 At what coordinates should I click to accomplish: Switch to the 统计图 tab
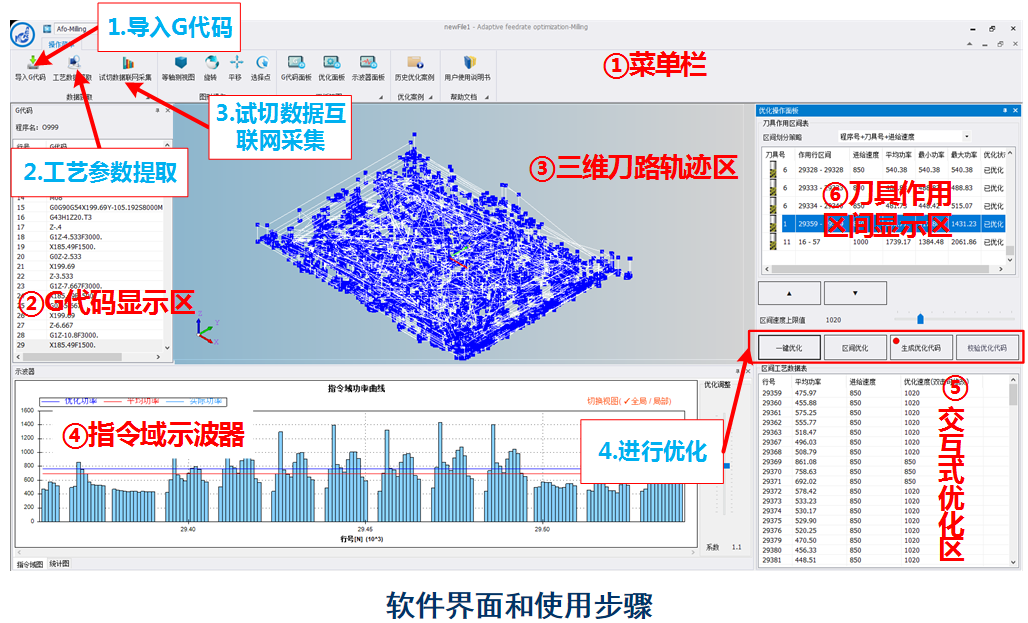[x=60, y=565]
